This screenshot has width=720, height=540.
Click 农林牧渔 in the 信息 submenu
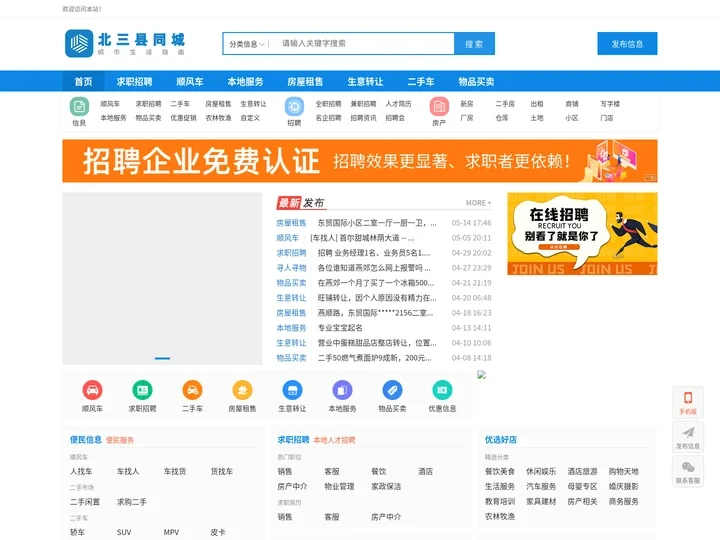[218, 118]
